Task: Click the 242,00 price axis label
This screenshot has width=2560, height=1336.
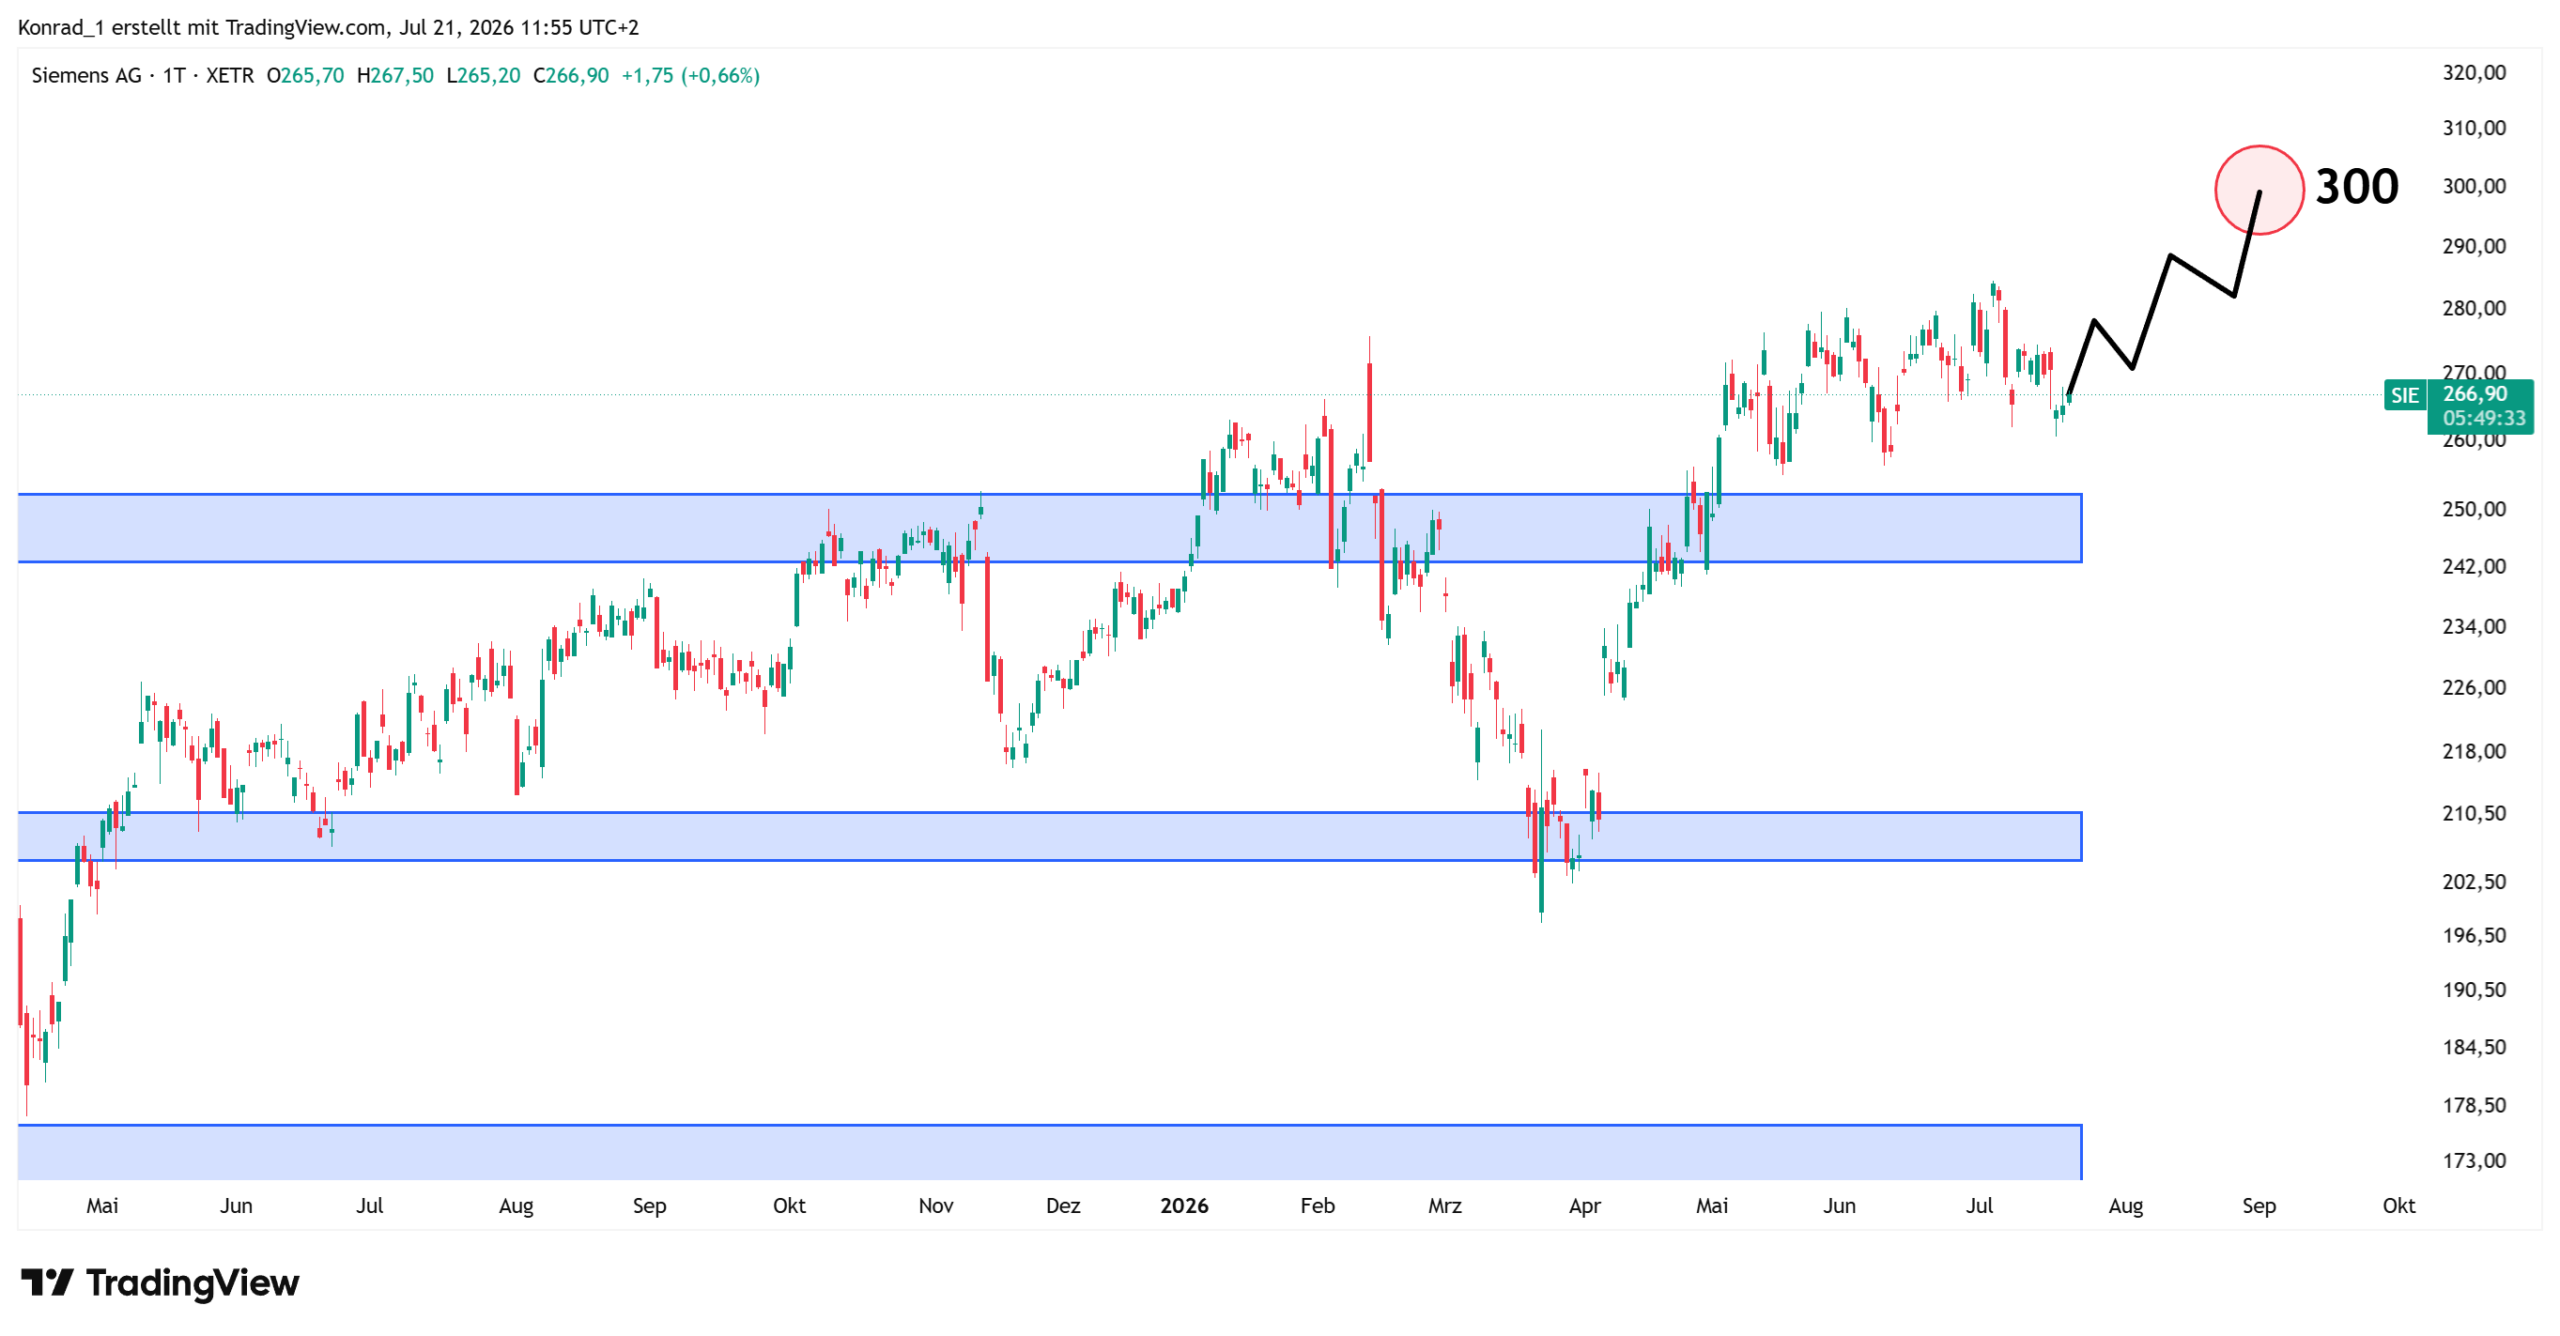Action: (2473, 567)
